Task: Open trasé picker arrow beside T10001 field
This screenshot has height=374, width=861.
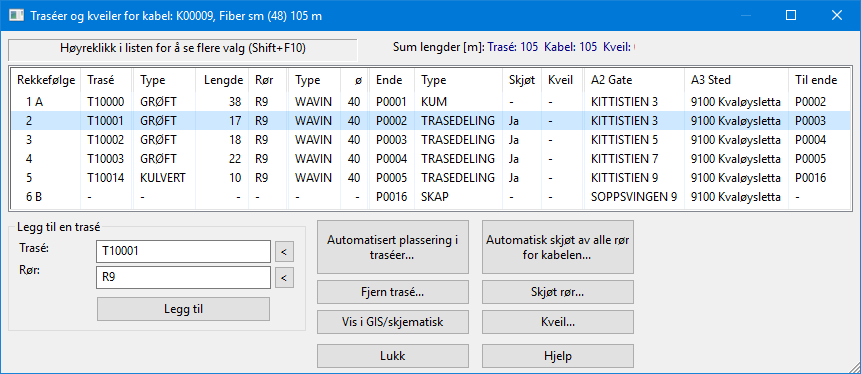Action: 284,252
